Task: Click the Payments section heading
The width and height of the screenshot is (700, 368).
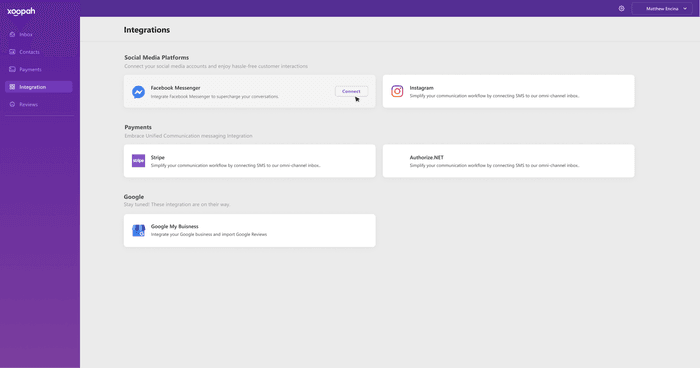Action: coord(138,127)
